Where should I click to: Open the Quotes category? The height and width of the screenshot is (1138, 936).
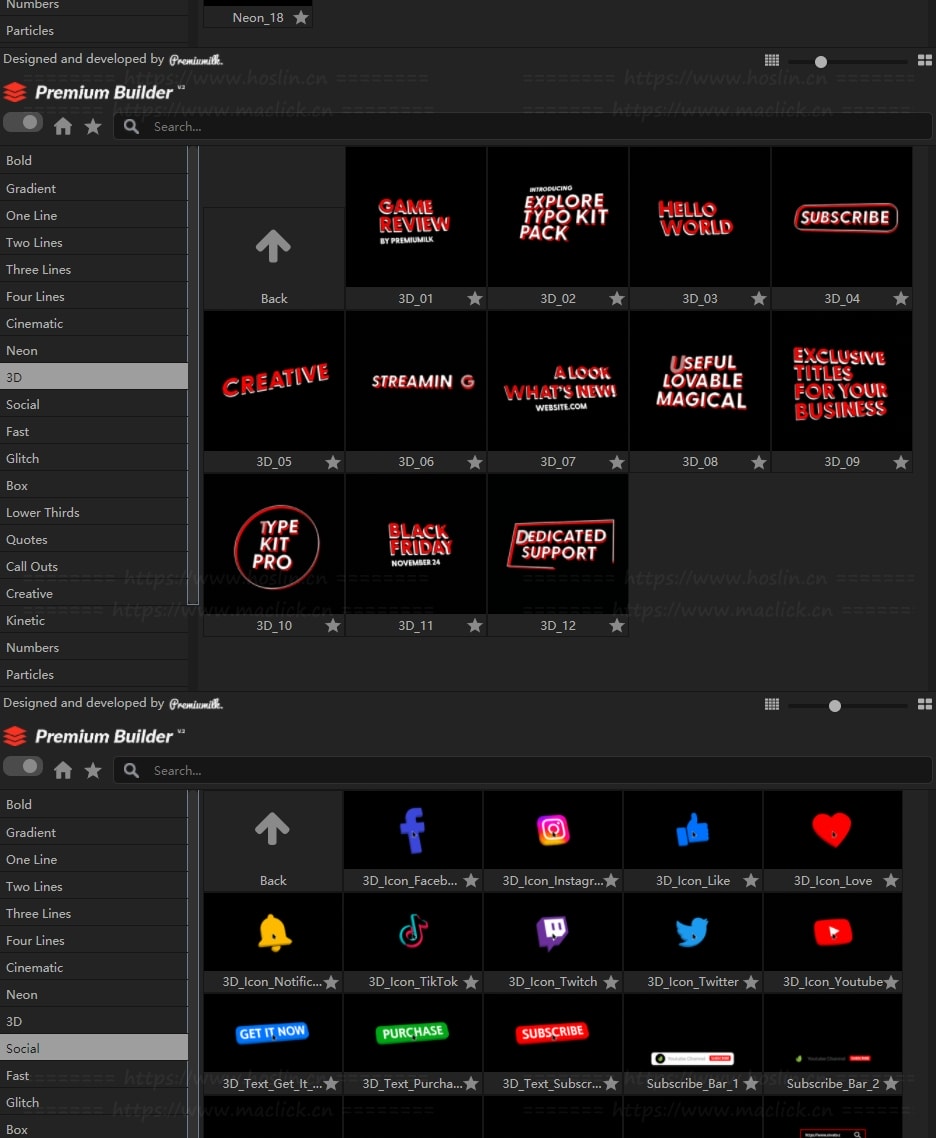(94, 539)
